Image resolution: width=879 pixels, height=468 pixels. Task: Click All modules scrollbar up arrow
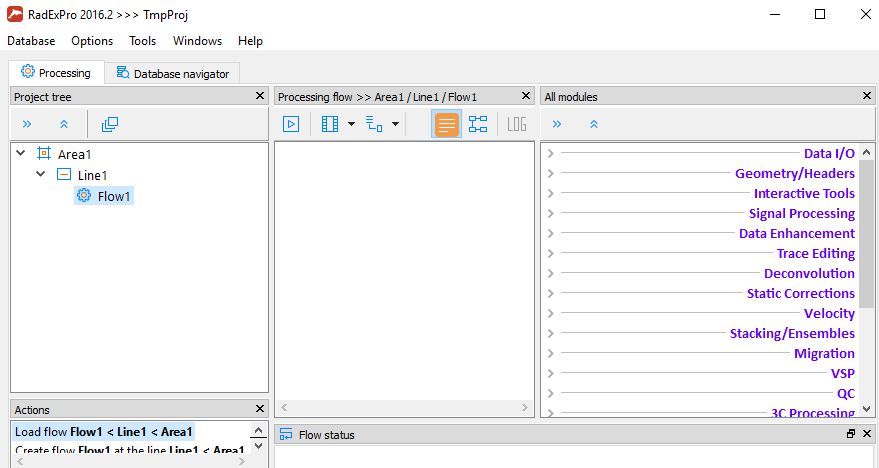[x=866, y=152]
